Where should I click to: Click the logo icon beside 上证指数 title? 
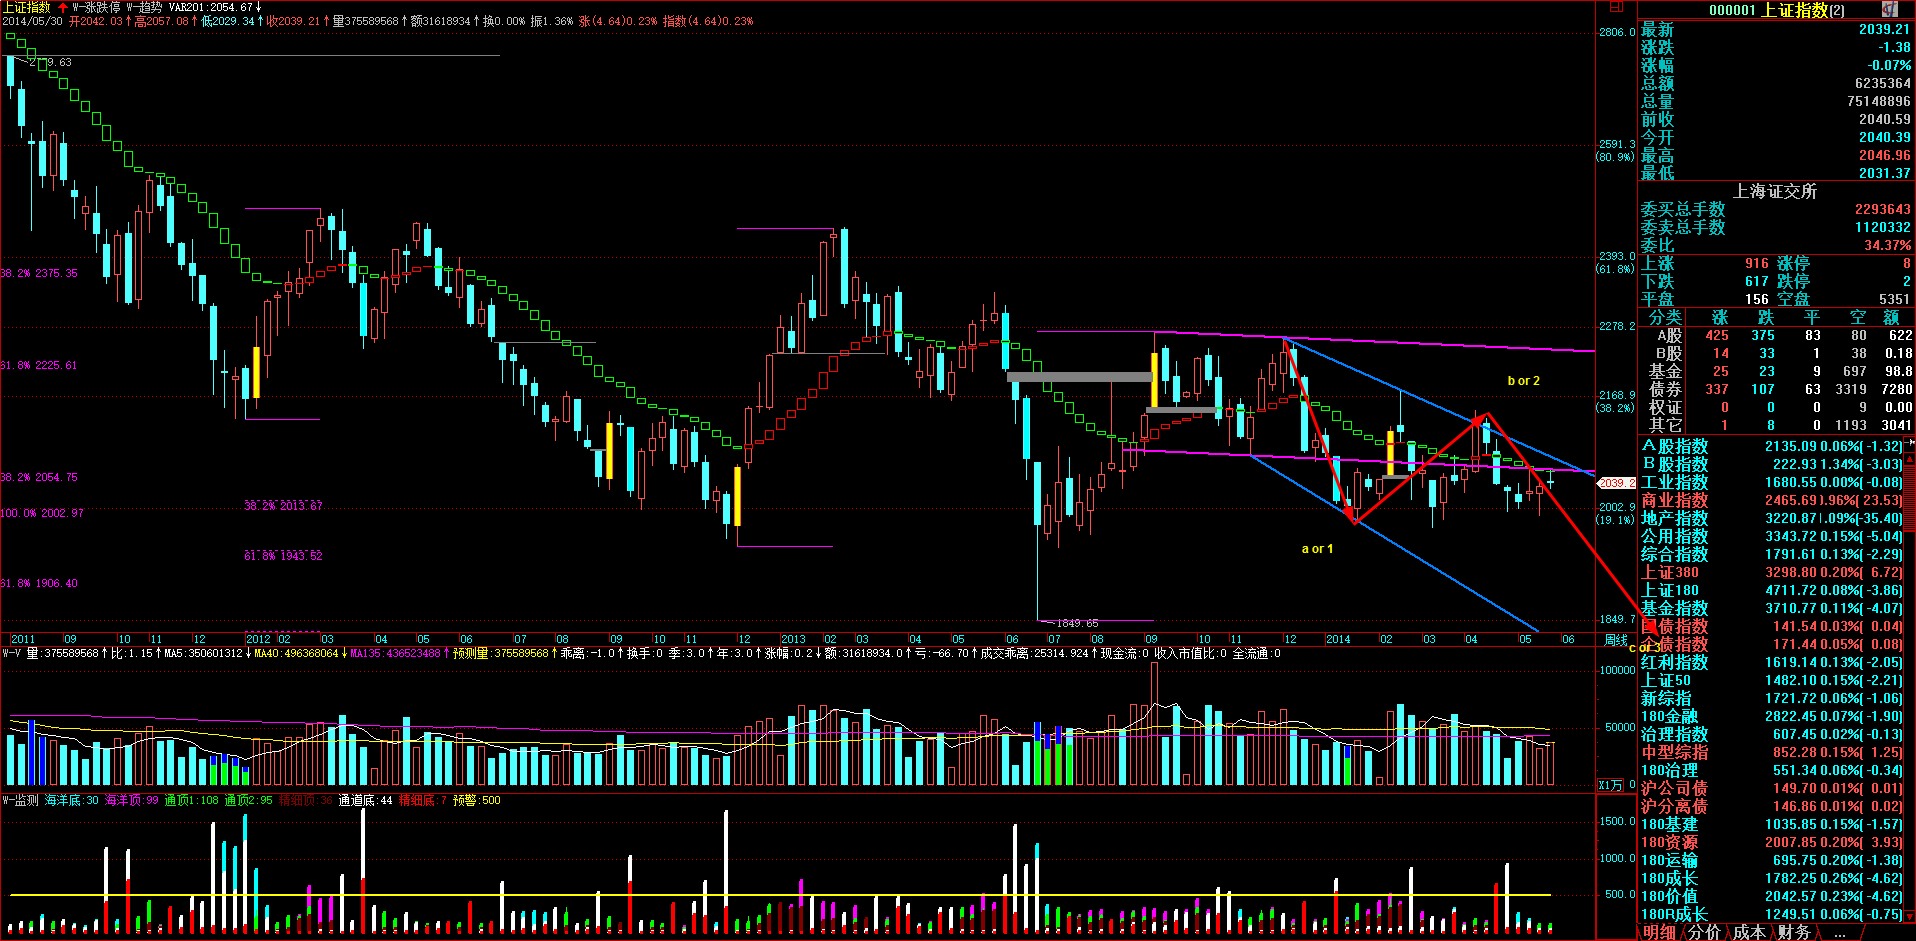point(1890,9)
